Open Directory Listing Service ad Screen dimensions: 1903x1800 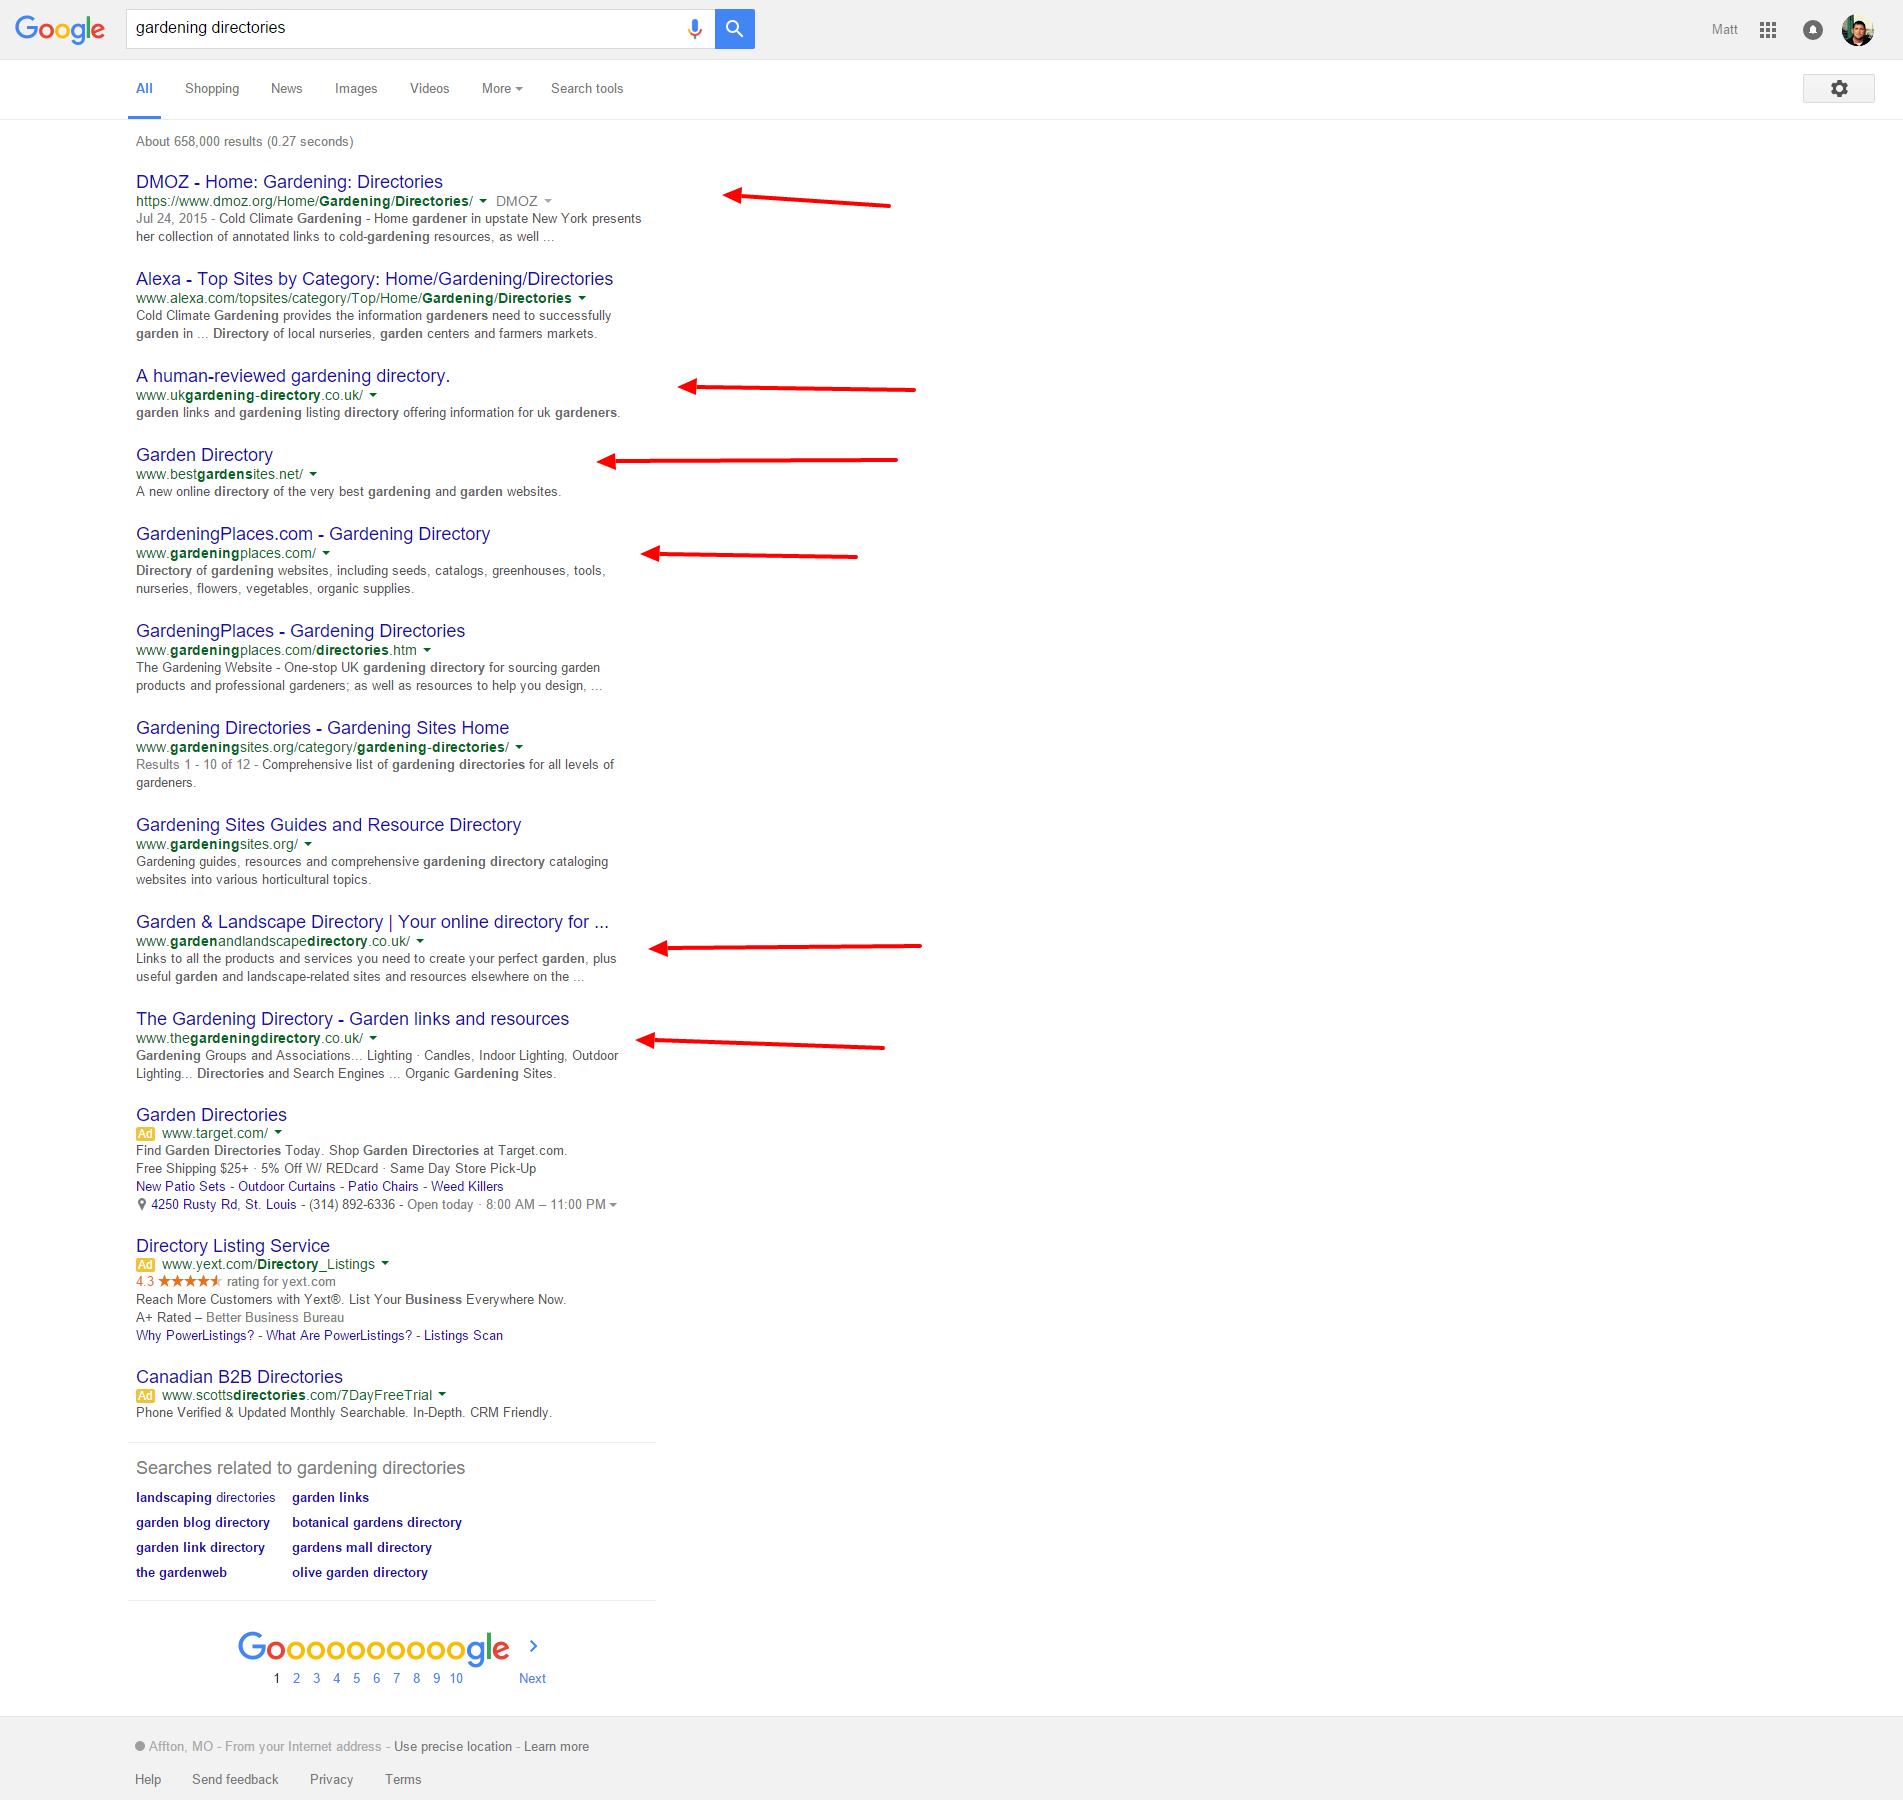[233, 1246]
